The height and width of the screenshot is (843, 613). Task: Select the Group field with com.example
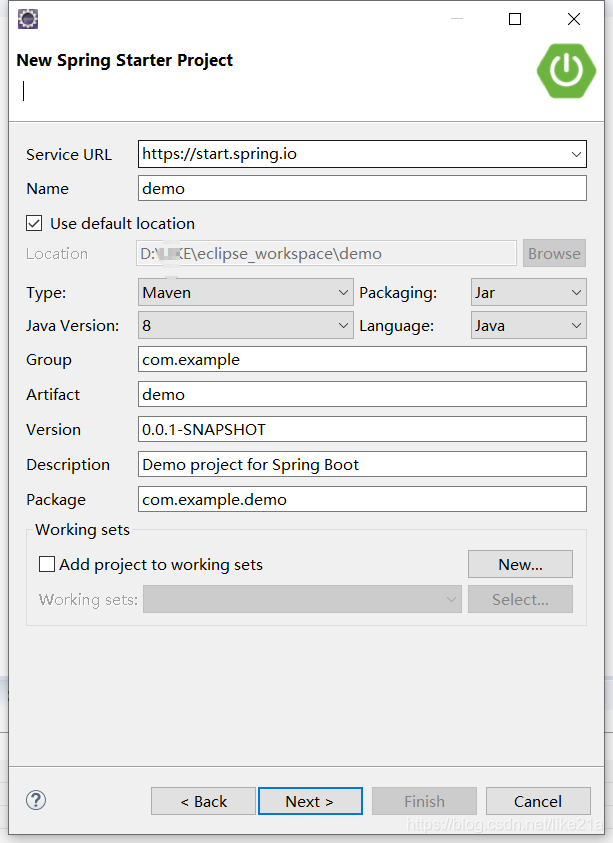[362, 359]
